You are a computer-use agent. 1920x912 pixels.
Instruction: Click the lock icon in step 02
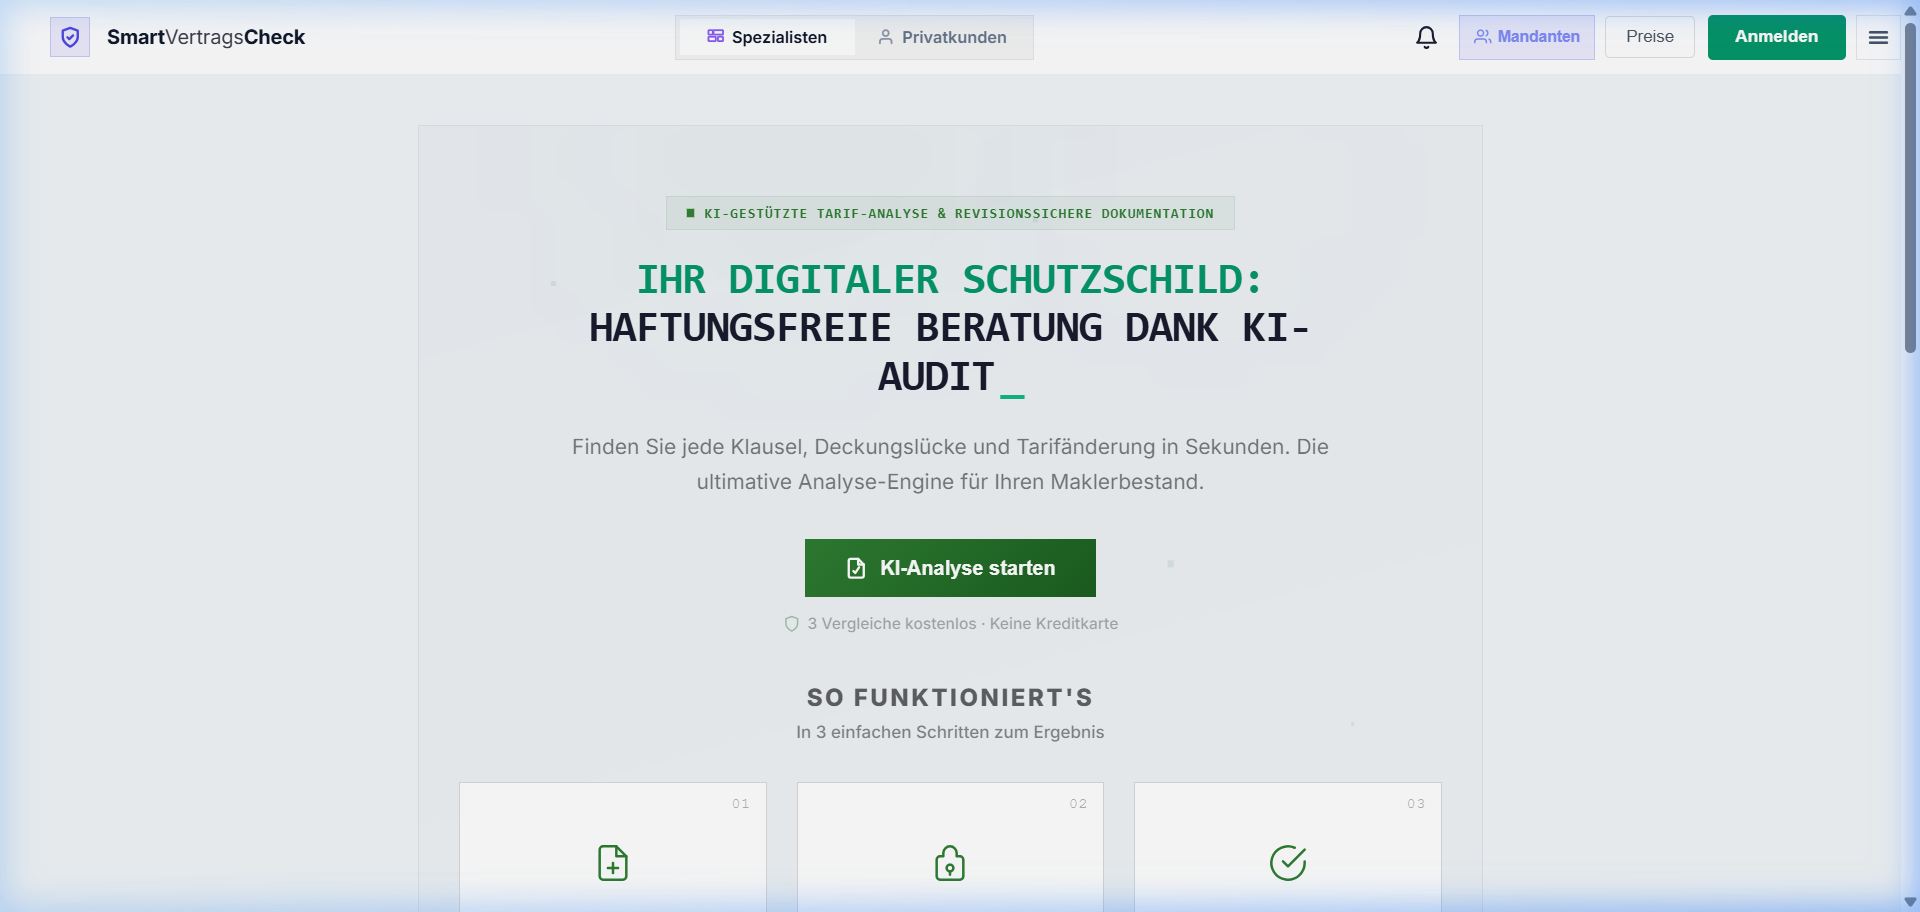click(x=949, y=863)
